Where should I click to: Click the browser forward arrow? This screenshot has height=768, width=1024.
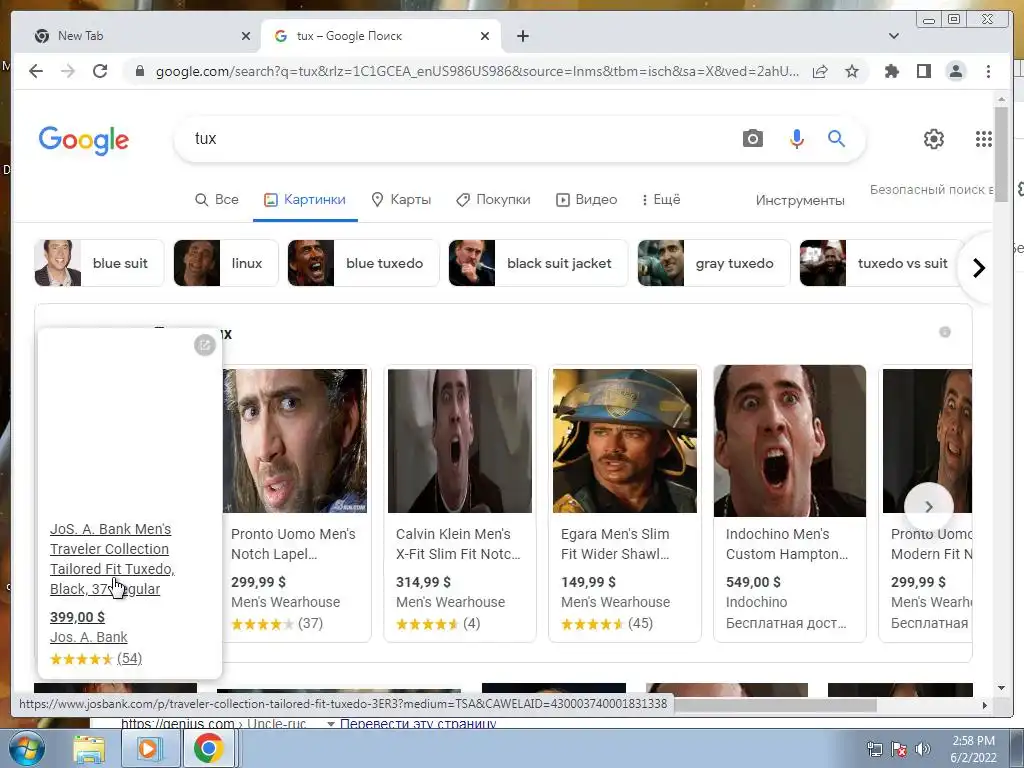pyautogui.click(x=68, y=71)
